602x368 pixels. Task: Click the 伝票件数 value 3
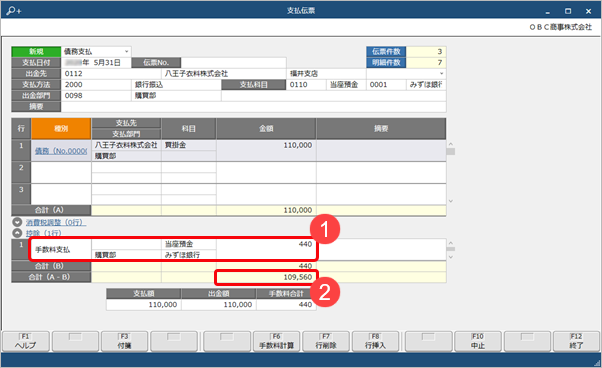point(426,51)
